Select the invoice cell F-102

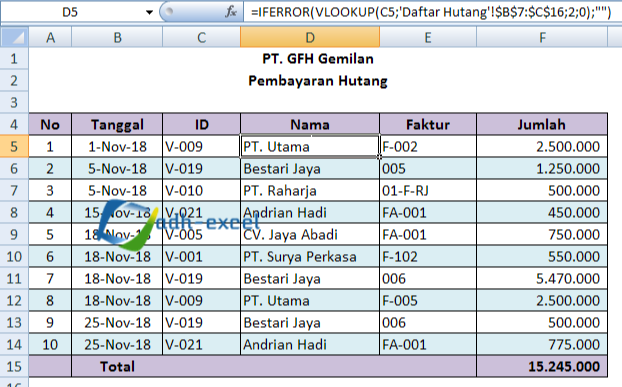[x=428, y=257]
